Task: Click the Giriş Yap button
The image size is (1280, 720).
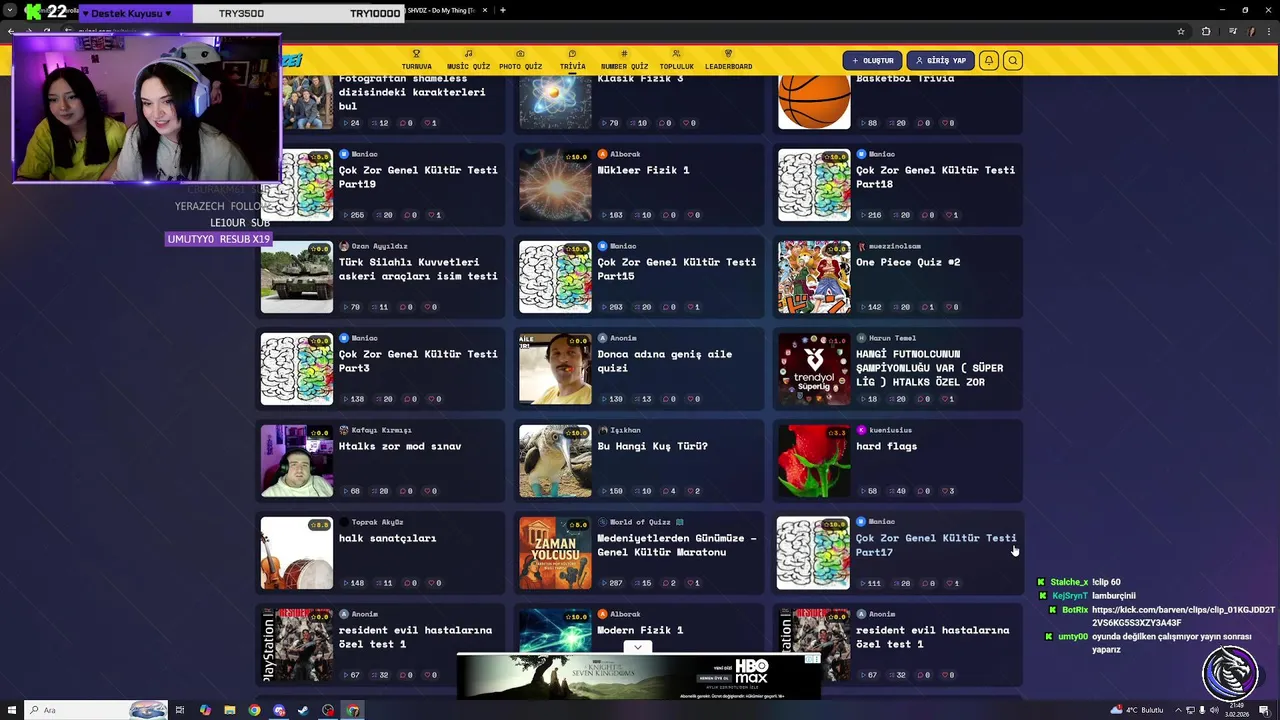Action: [x=941, y=60]
